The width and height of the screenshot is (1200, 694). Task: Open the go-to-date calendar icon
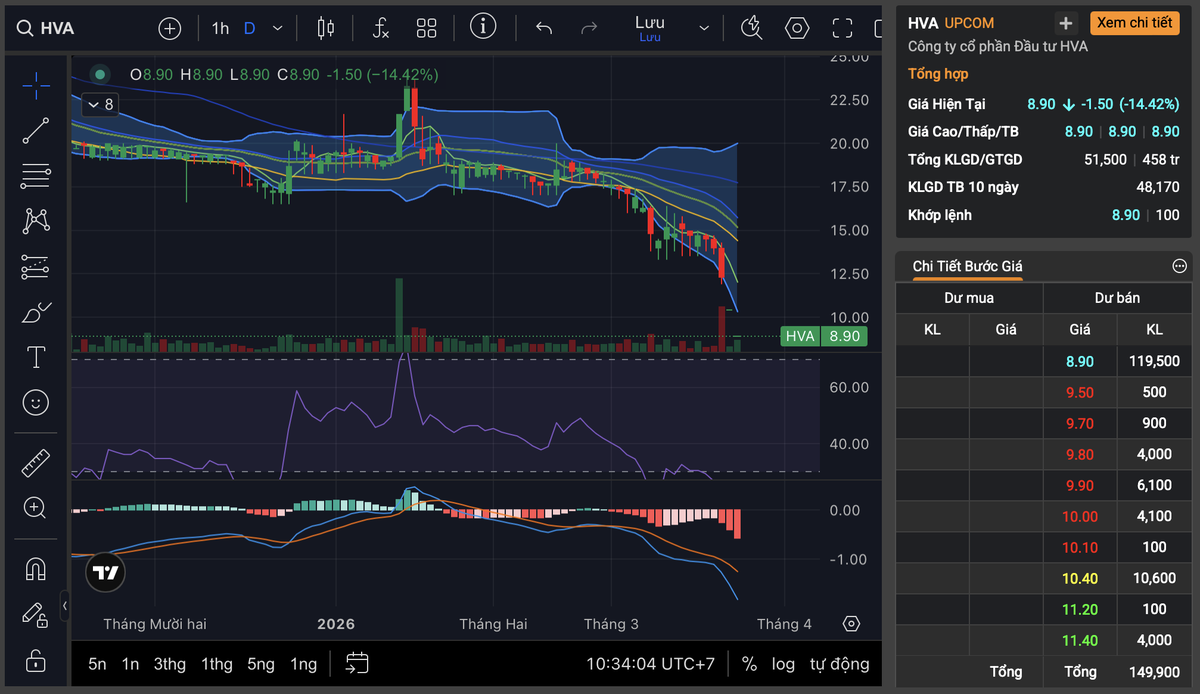[x=357, y=663]
